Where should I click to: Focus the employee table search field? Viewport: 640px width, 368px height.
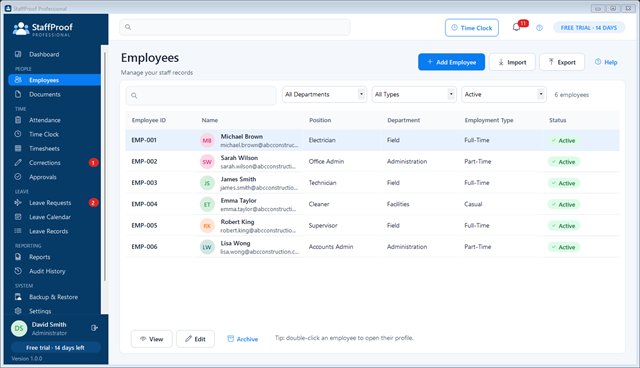point(201,95)
